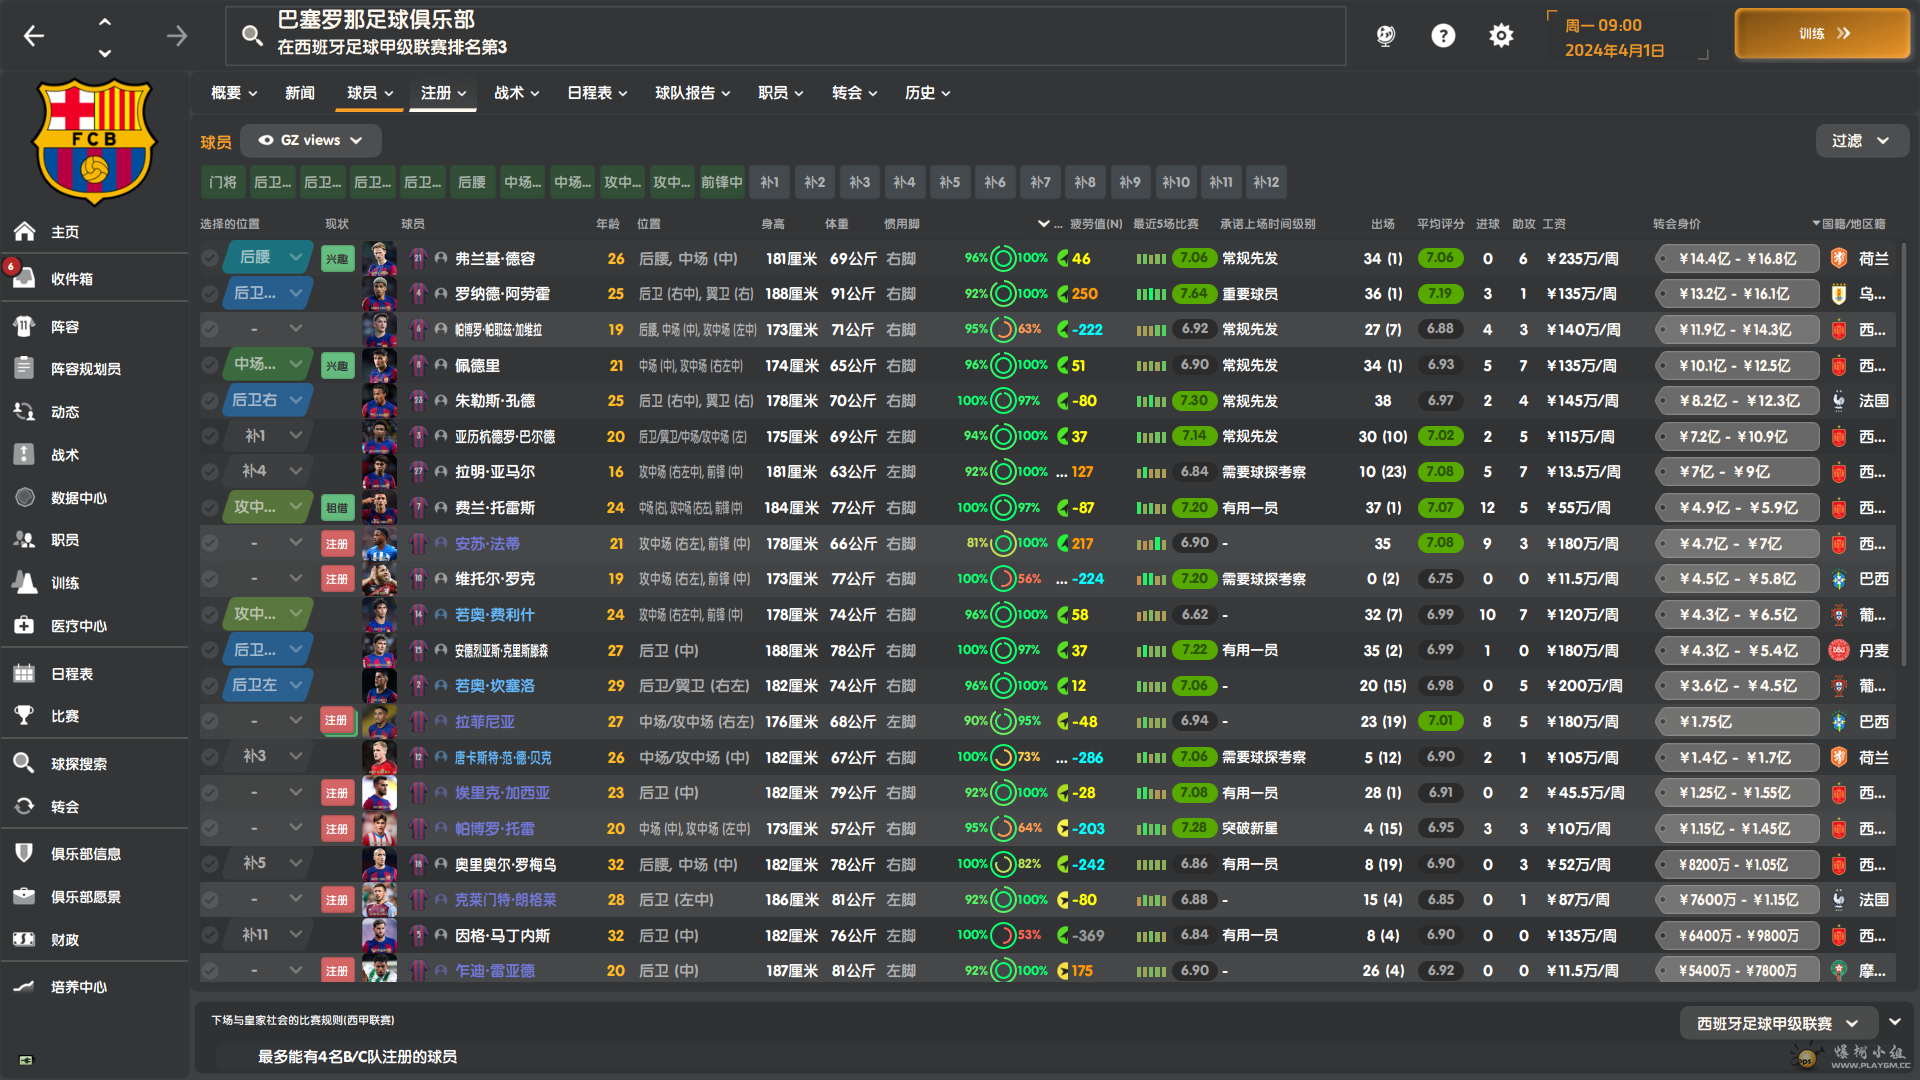Open the help question mark icon
The height and width of the screenshot is (1080, 1920).
[x=1443, y=36]
